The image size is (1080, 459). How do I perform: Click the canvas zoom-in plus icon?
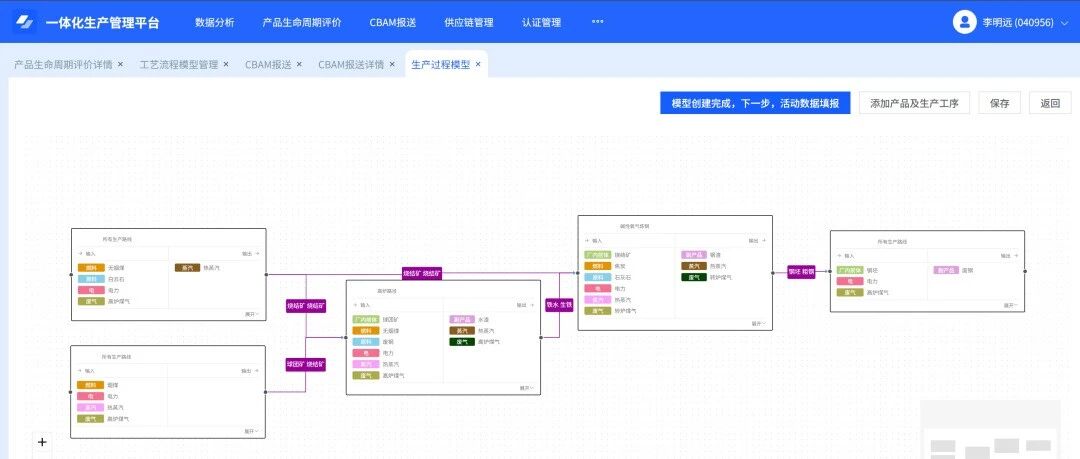click(42, 442)
